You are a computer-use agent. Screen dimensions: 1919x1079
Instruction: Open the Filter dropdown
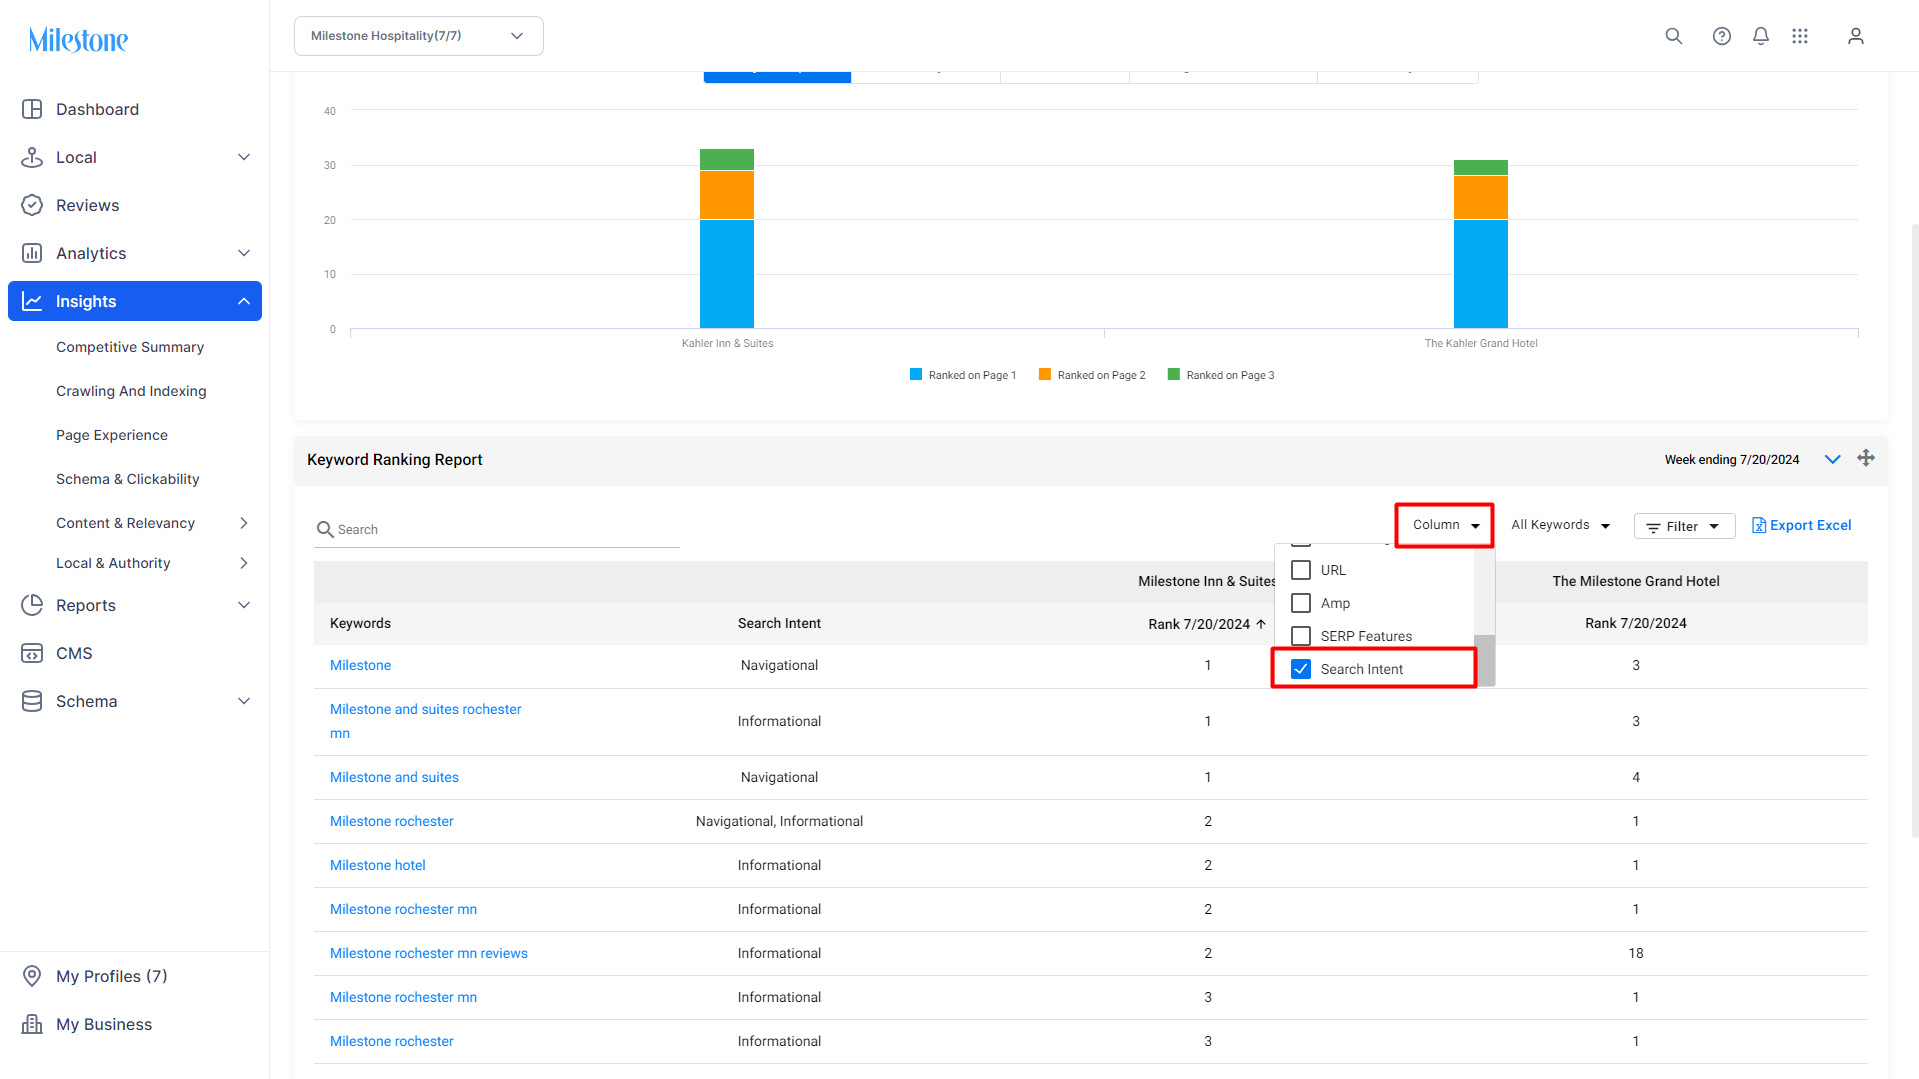pos(1684,526)
